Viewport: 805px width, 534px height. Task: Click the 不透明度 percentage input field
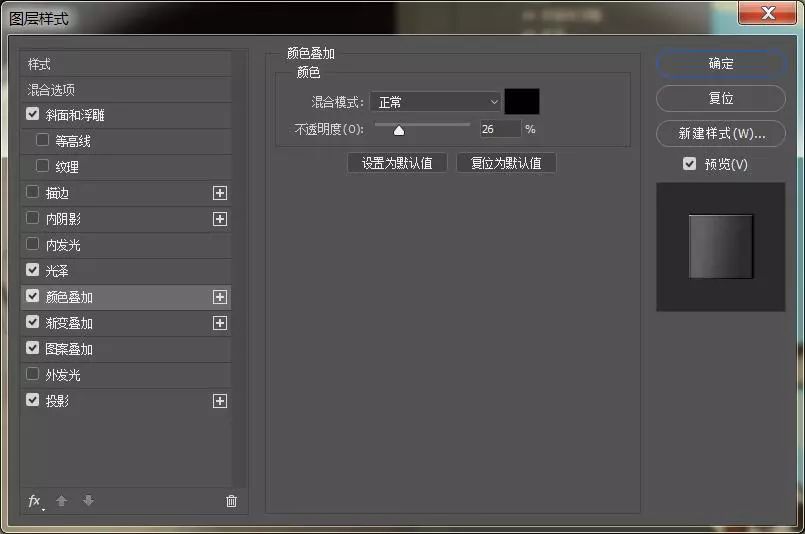point(499,129)
